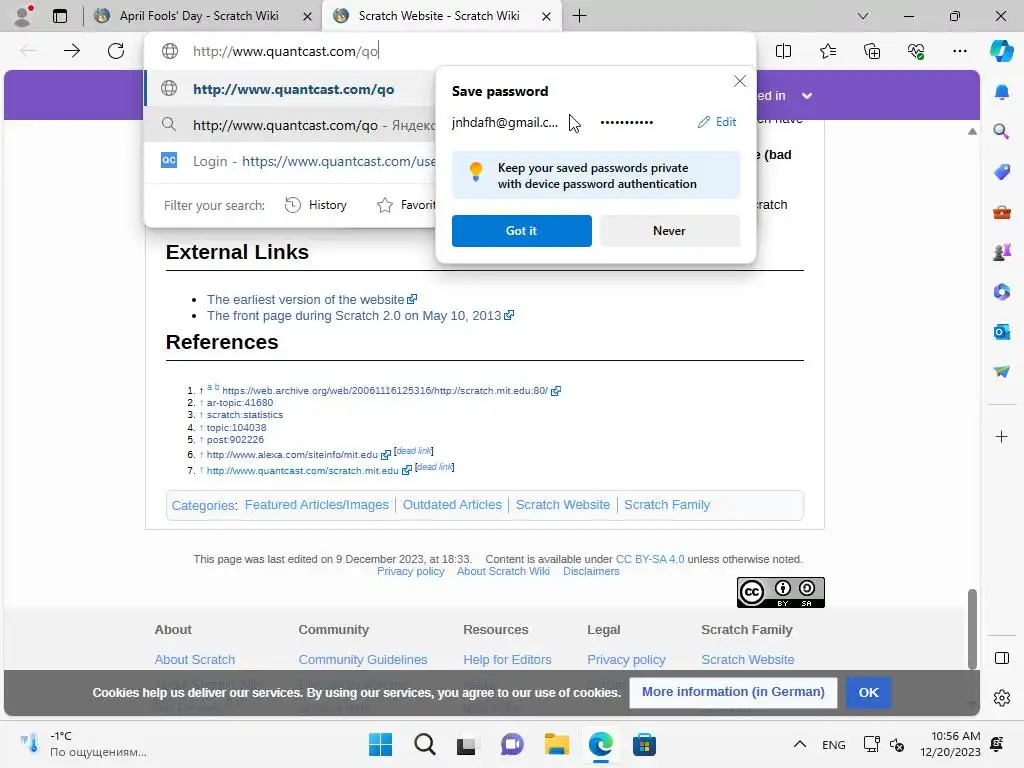Switch to April Fools' Day tab

199,16
